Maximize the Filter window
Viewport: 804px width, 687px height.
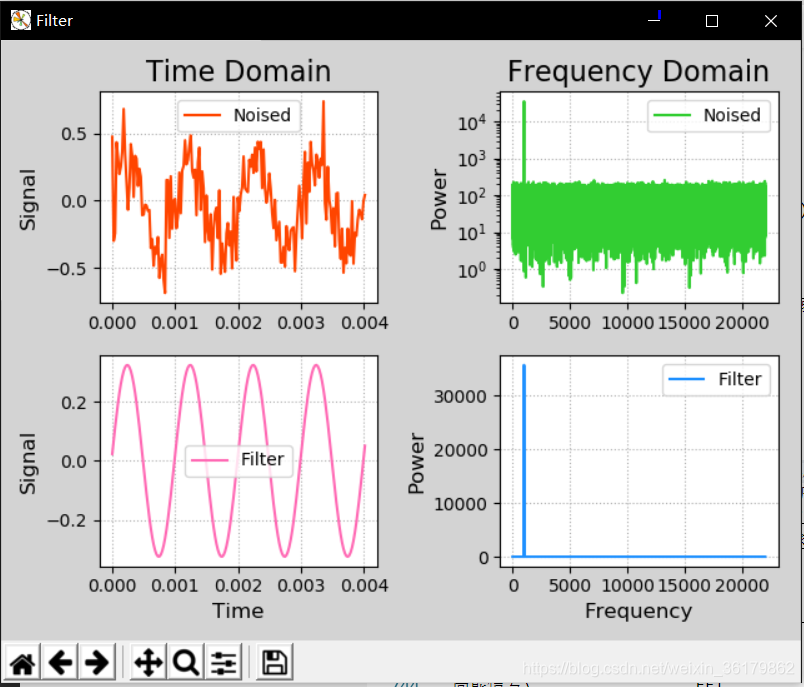pyautogui.click(x=712, y=21)
